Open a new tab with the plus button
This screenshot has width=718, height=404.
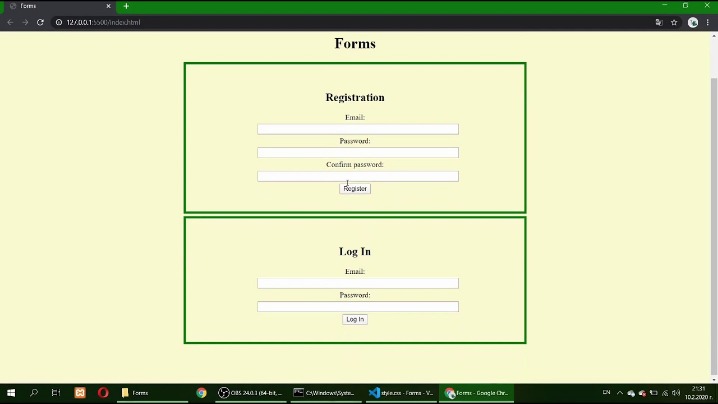point(126,6)
